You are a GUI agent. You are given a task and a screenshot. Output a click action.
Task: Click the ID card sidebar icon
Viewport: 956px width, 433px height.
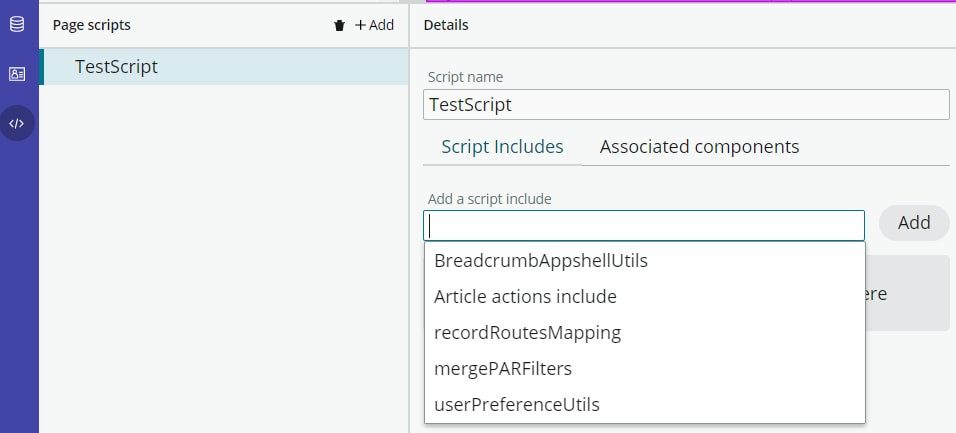(x=17, y=74)
